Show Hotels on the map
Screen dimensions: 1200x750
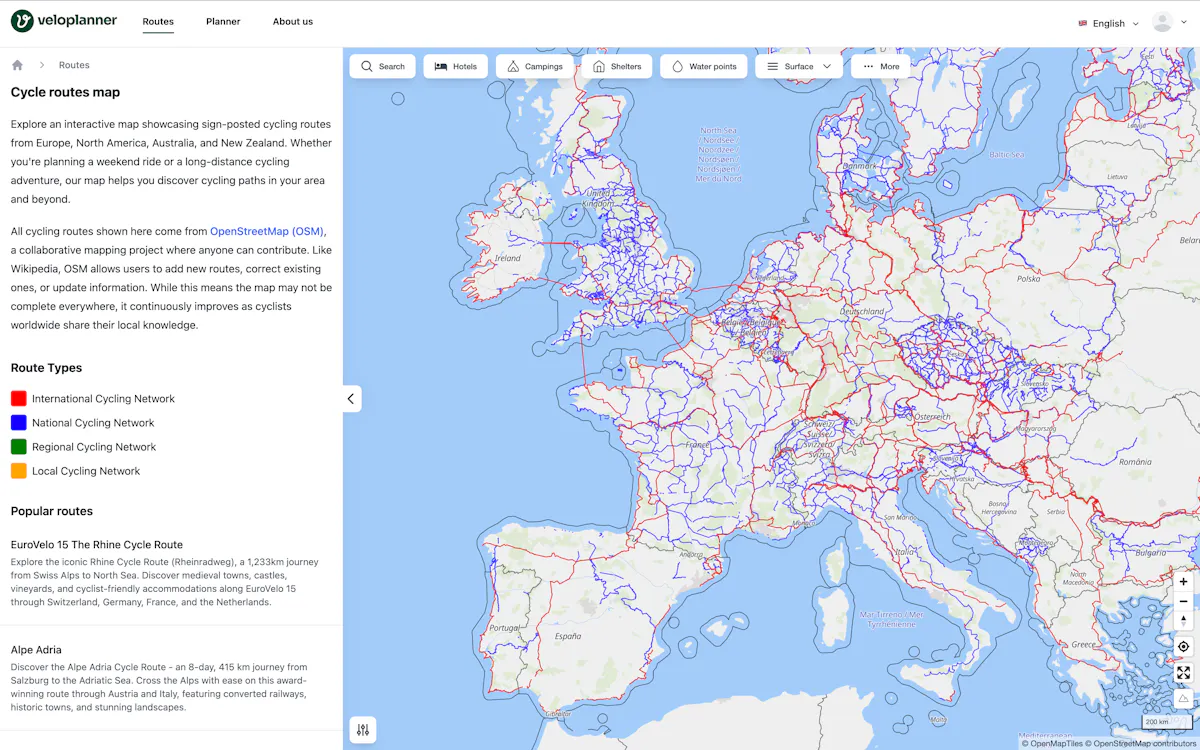coord(456,67)
